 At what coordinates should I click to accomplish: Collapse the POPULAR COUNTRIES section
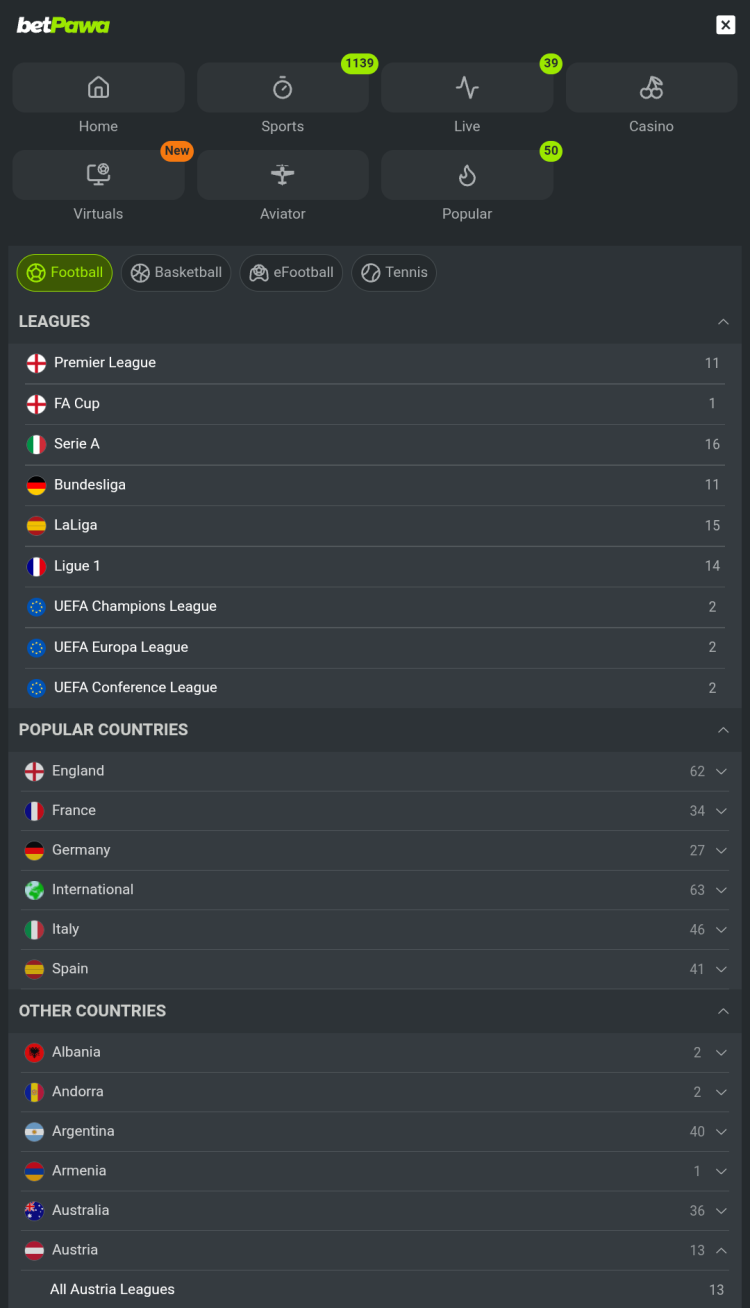tap(723, 730)
